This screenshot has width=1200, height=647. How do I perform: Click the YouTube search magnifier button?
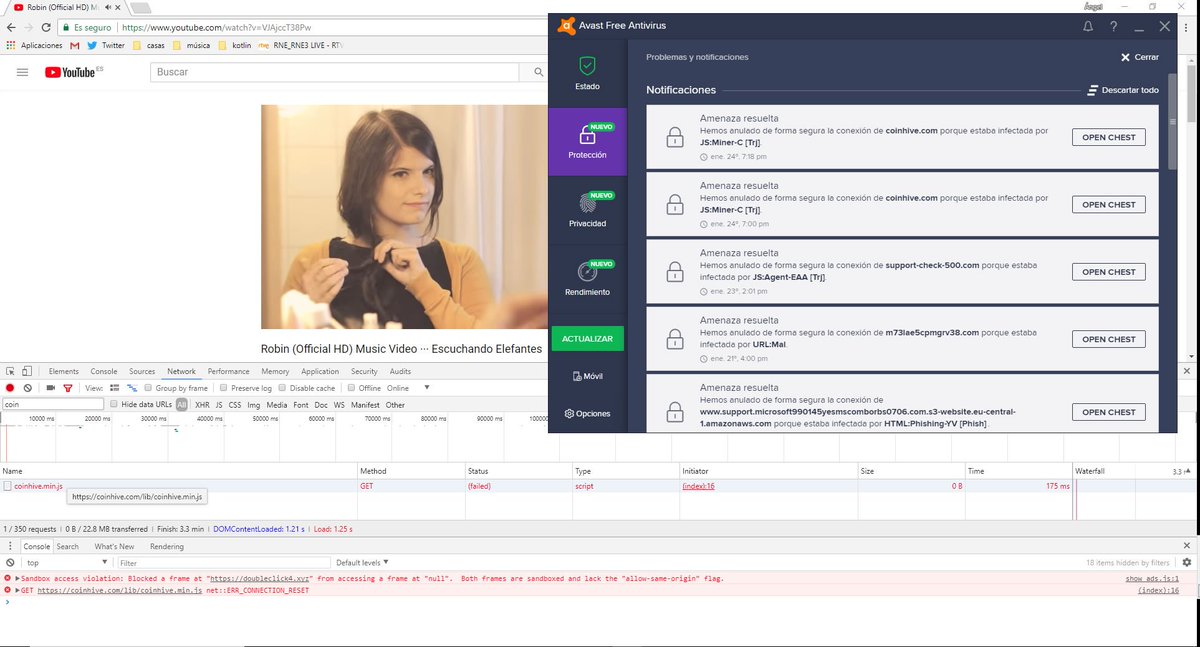(538, 72)
